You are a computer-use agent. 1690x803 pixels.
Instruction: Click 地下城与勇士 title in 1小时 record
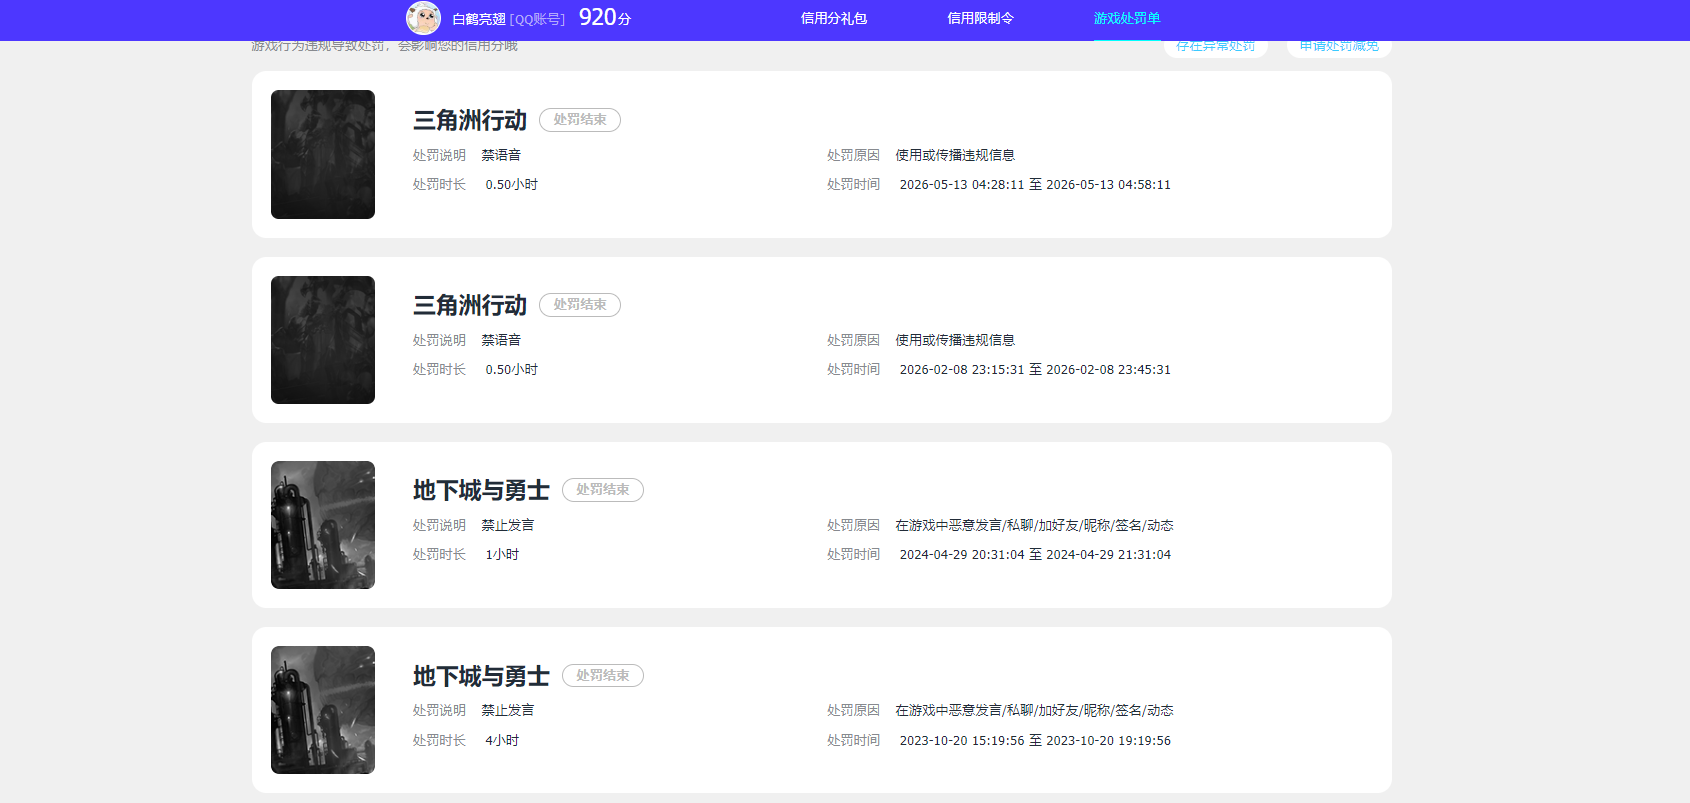coord(481,490)
